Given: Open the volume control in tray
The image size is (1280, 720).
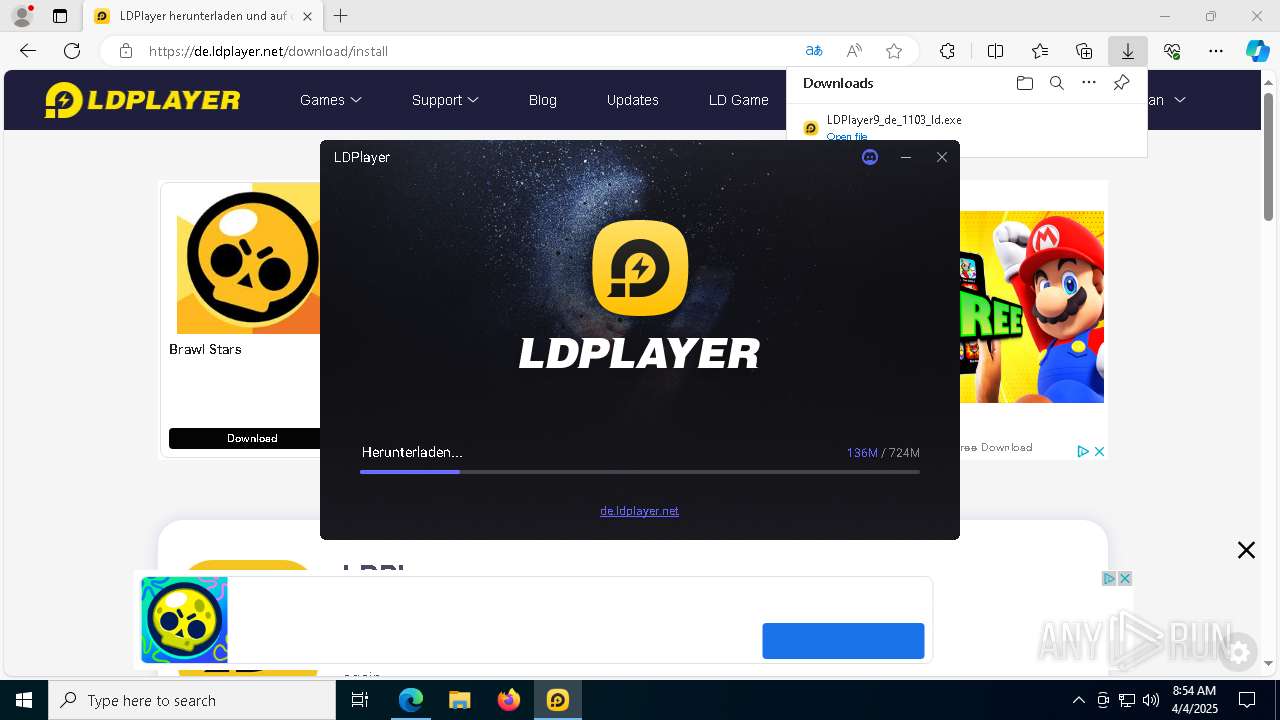Looking at the screenshot, I should (x=1151, y=700).
